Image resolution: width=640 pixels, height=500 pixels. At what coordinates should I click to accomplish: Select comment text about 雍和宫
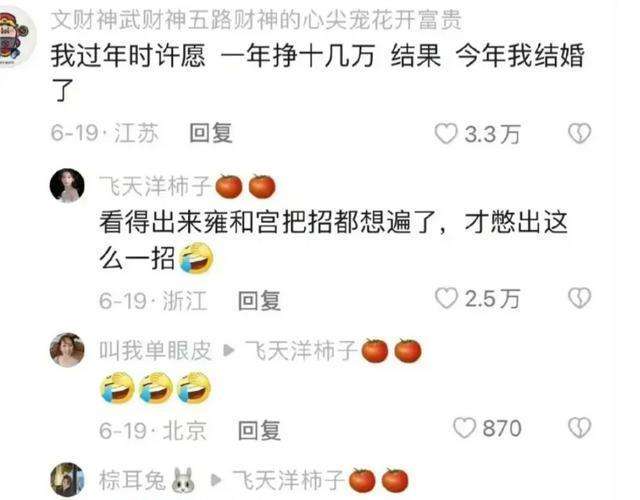[x=333, y=241]
